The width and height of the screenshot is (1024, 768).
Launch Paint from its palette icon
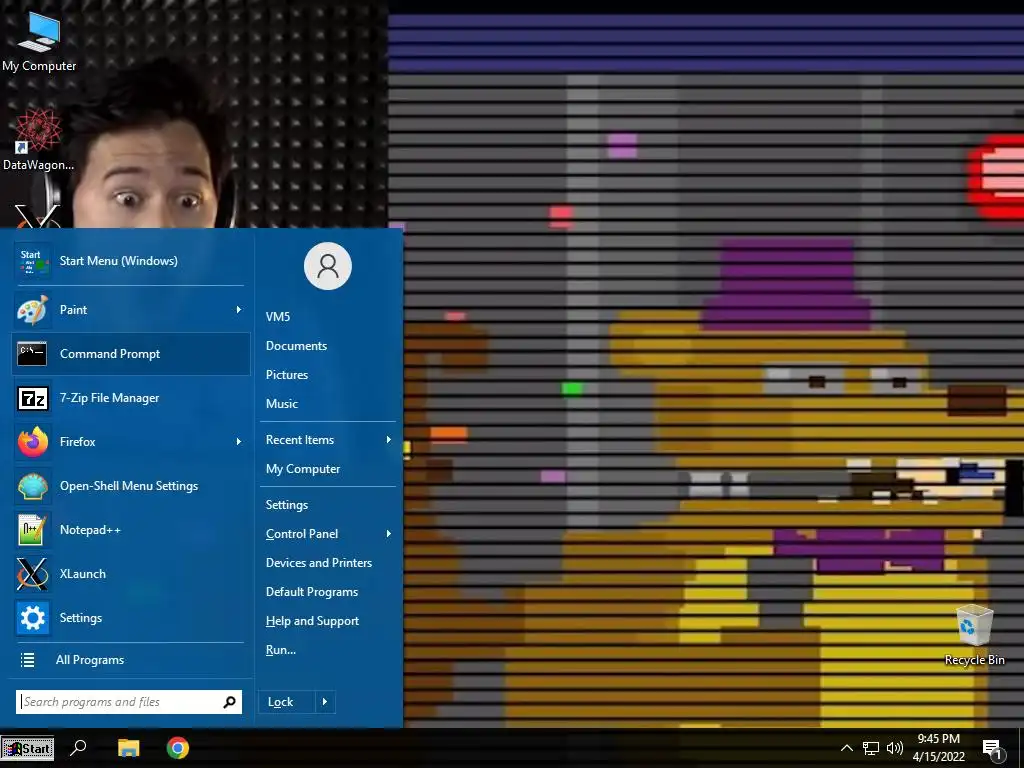(x=33, y=310)
